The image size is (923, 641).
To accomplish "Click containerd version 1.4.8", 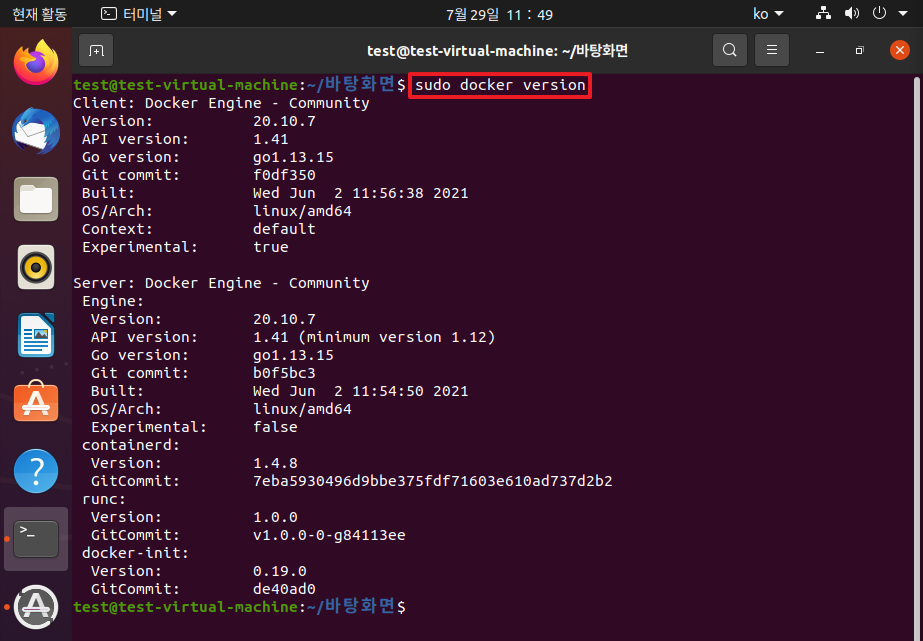I will pos(275,463).
